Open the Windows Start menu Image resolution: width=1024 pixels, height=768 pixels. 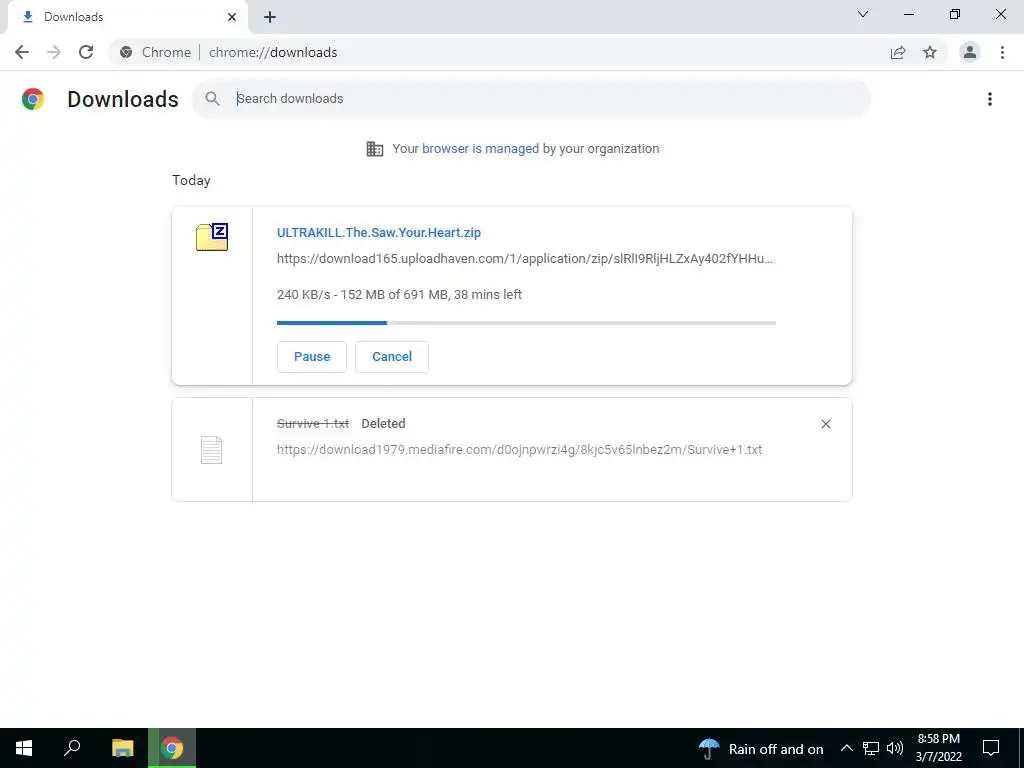[24, 748]
